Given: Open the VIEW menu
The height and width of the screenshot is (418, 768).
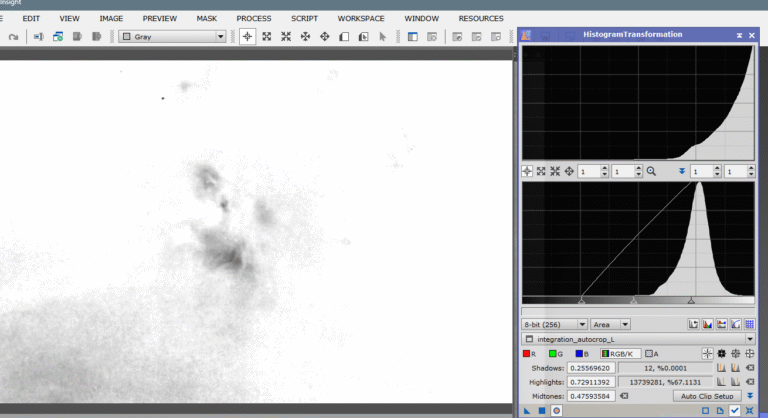Looking at the screenshot, I should (x=70, y=18).
